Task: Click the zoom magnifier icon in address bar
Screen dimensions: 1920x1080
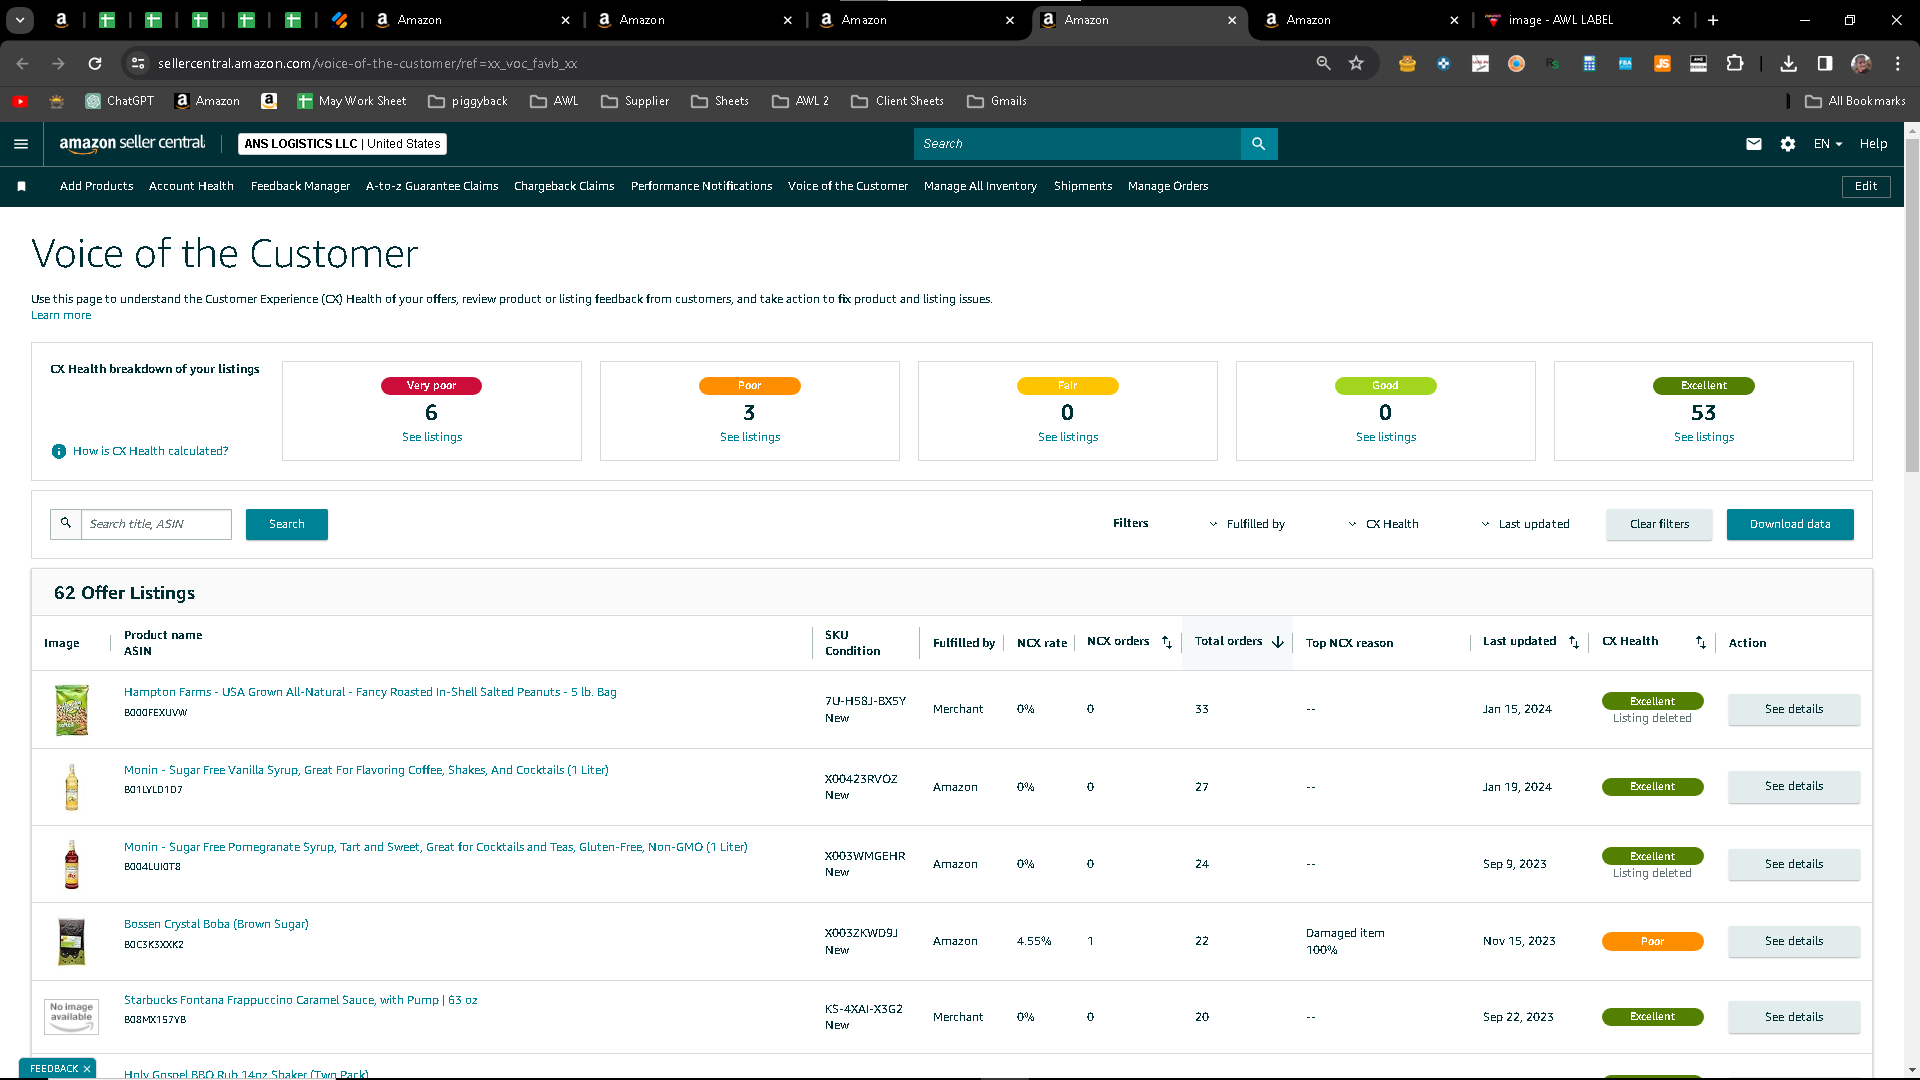Action: click(x=1324, y=63)
